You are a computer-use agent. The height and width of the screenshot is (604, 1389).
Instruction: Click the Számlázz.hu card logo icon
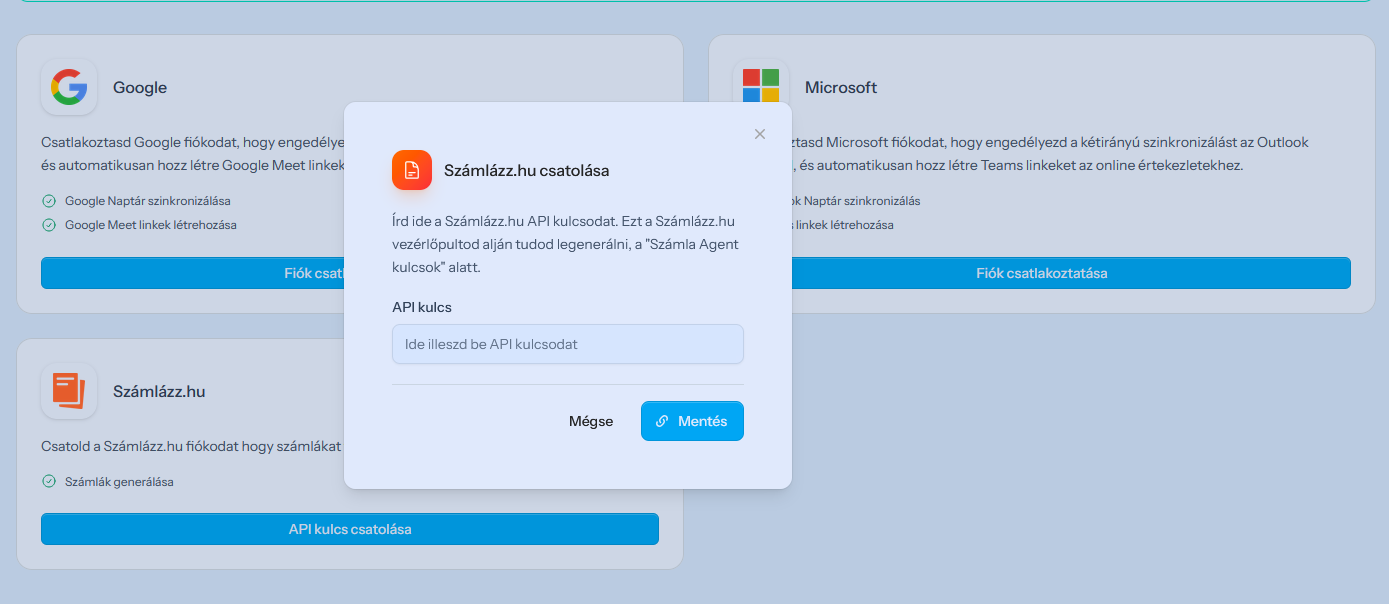[69, 391]
